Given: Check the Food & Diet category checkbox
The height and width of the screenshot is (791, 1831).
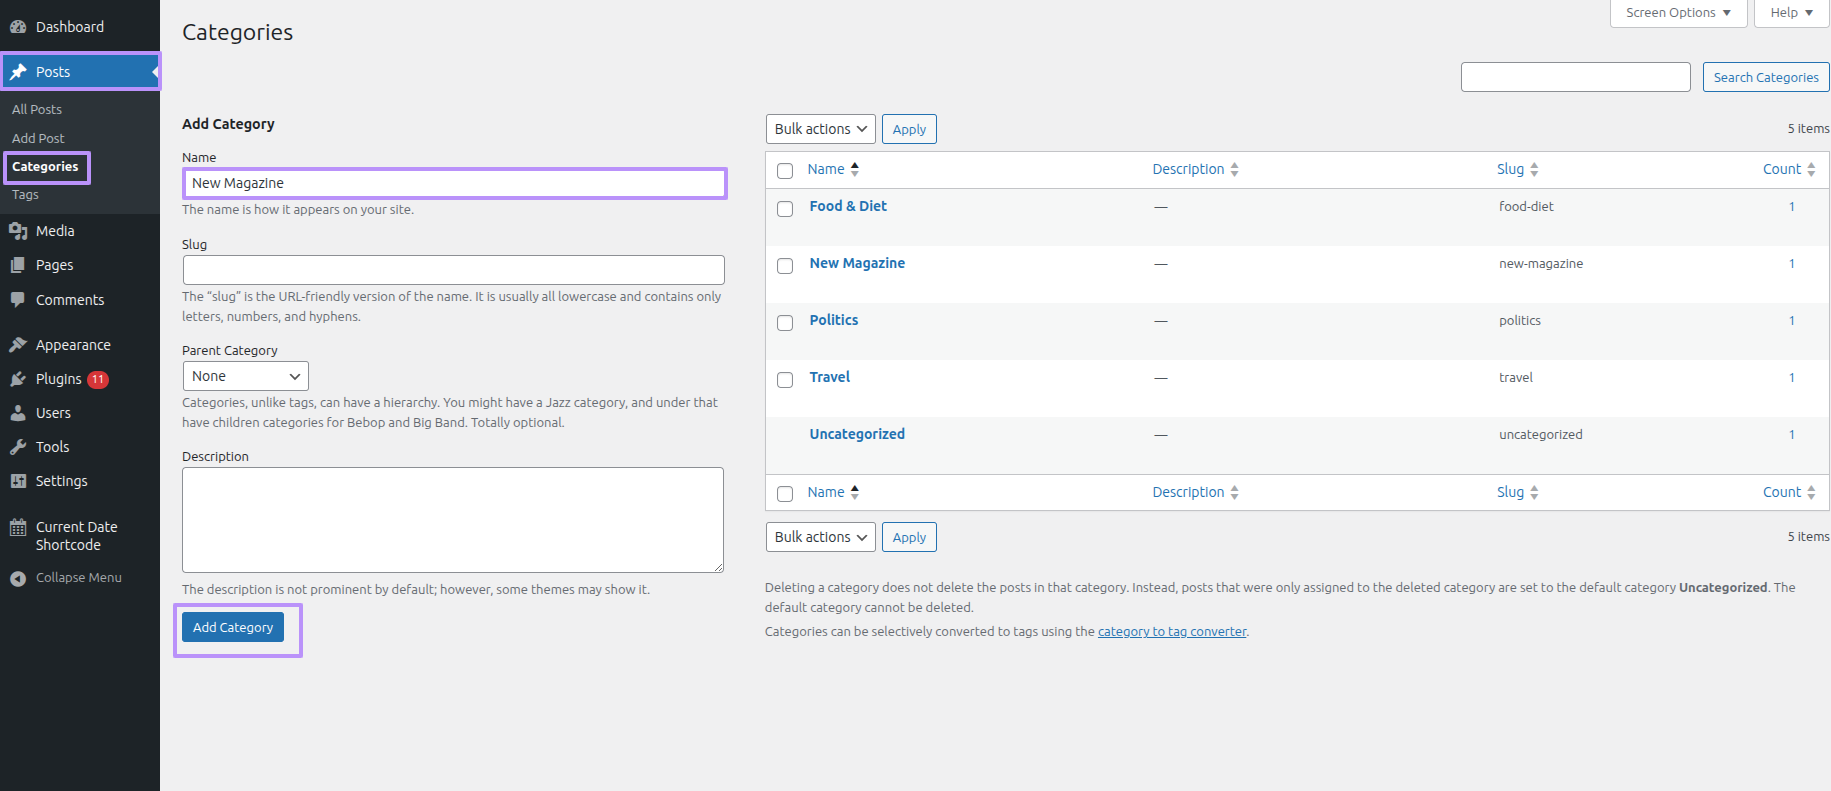Looking at the screenshot, I should 785,208.
